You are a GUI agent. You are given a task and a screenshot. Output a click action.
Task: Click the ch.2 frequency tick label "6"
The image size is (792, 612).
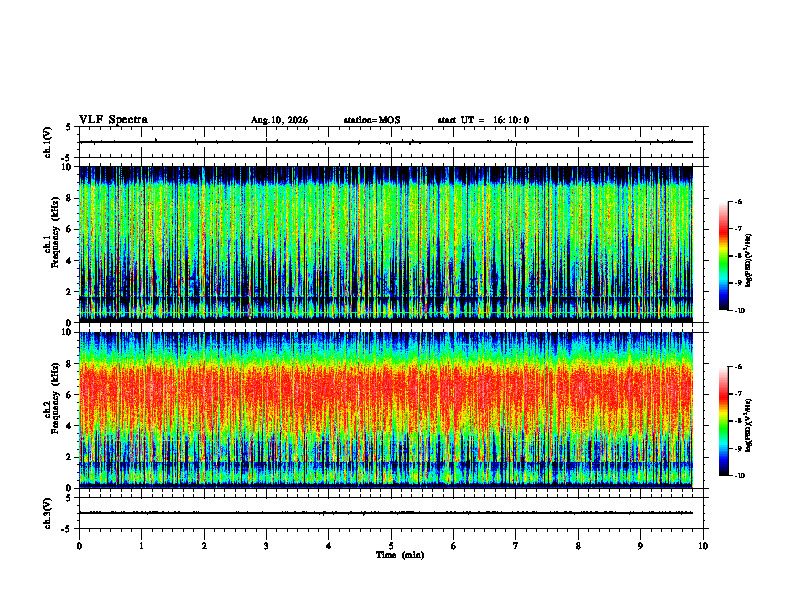70,395
